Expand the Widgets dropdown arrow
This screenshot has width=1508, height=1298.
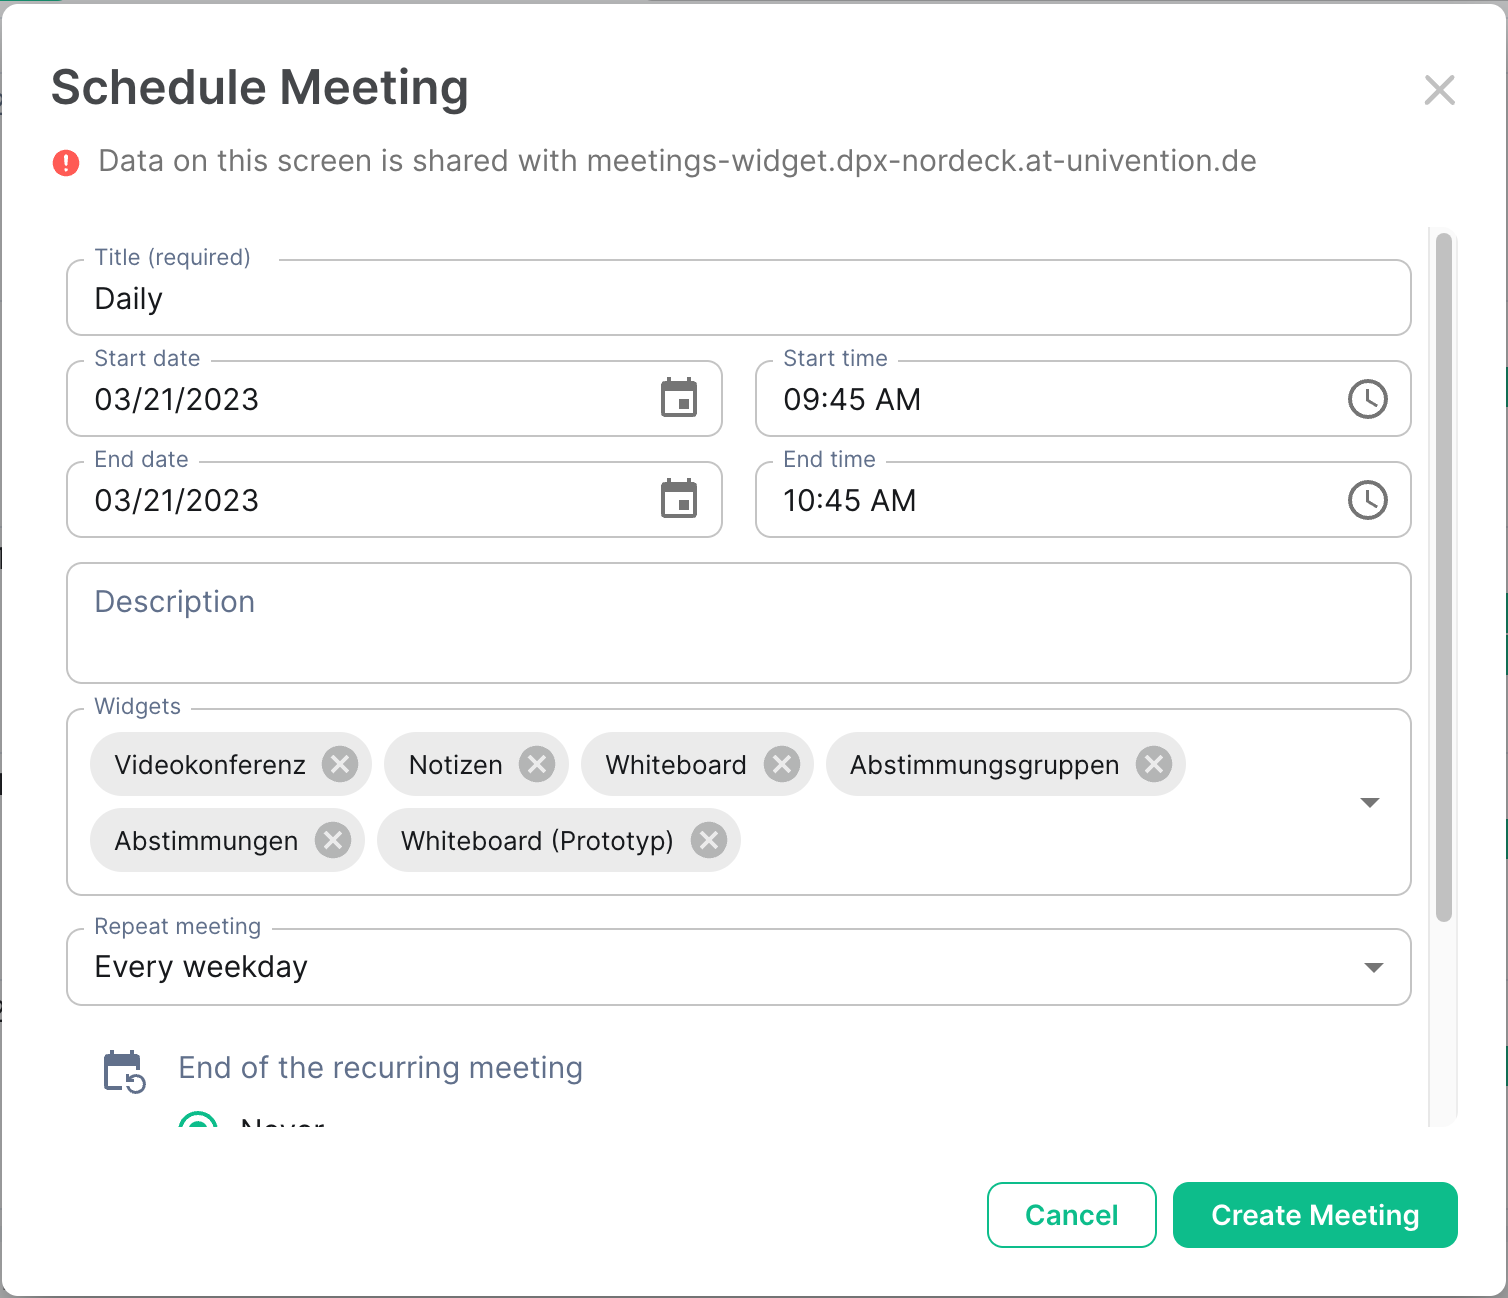coord(1370,803)
